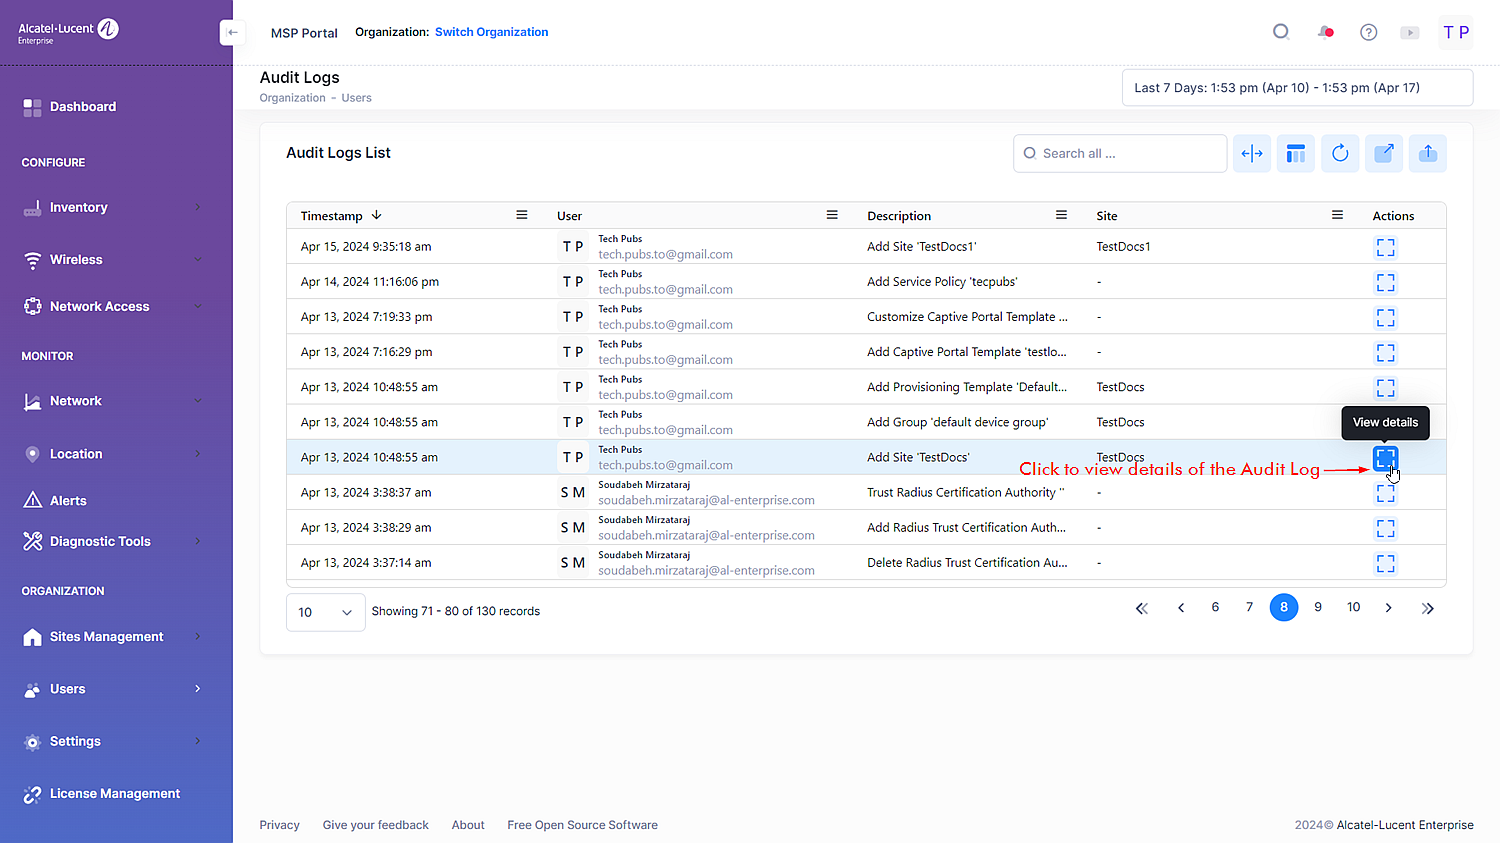Open the User column menu icon
The image size is (1500, 843).
(x=832, y=215)
